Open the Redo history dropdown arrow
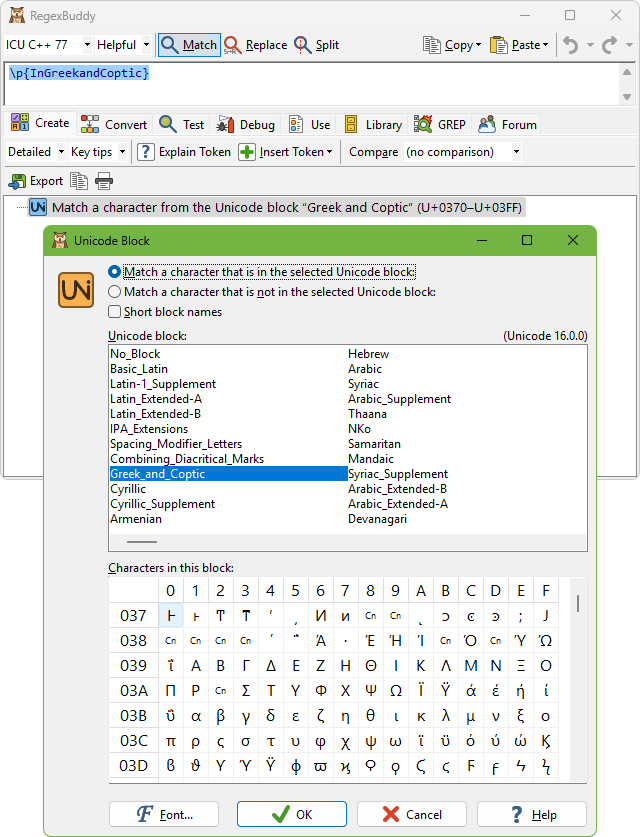Image resolution: width=640 pixels, height=837 pixels. pyautogui.click(x=629, y=45)
